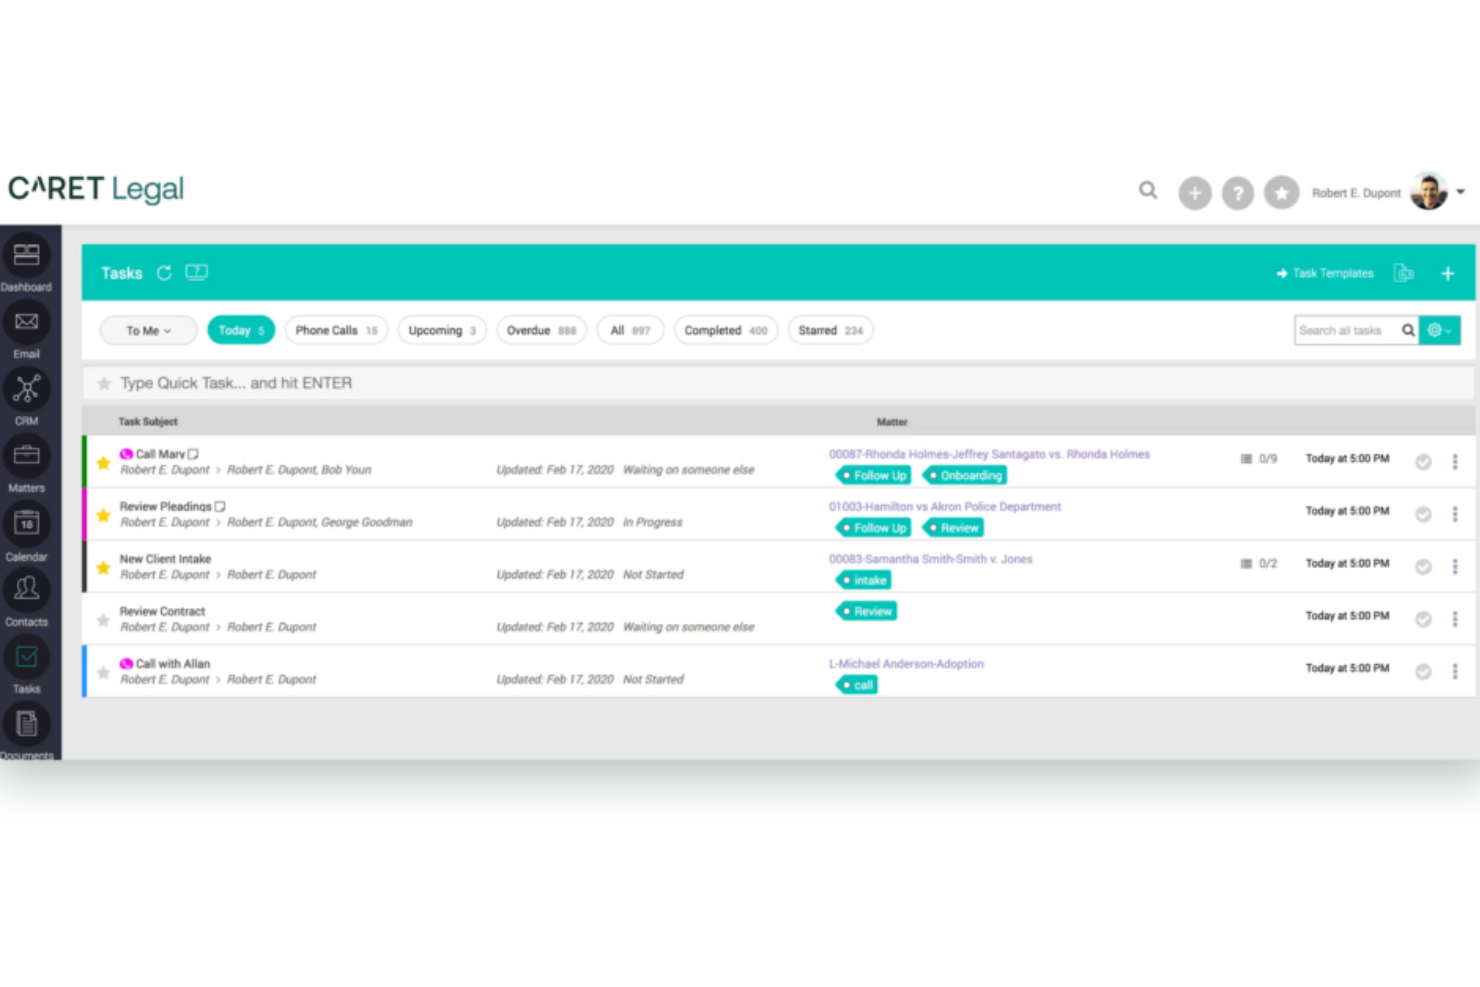
Task: Switch to the Overdue tasks tab
Action: coord(540,330)
